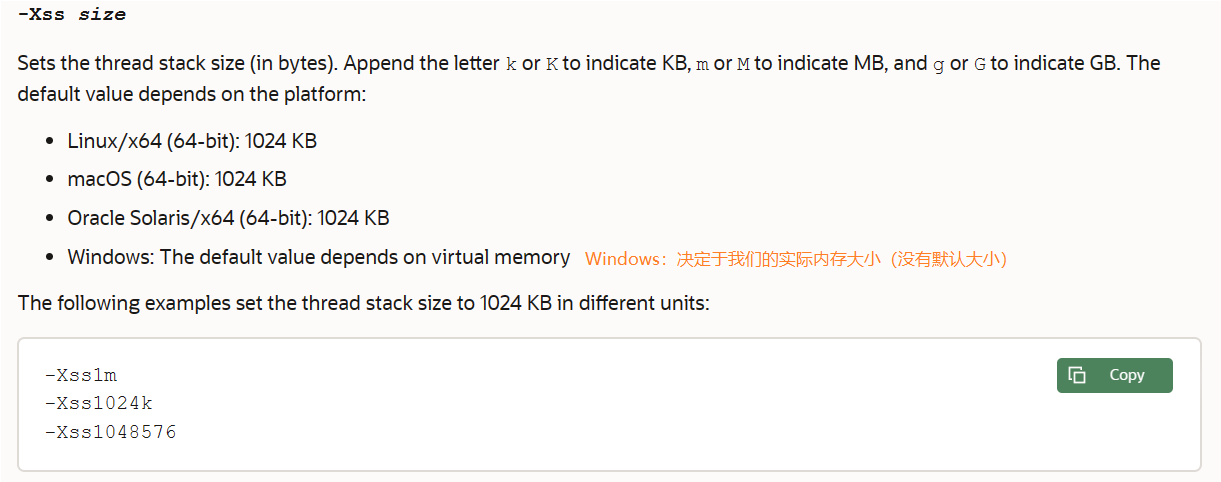Click the uppercase 'G' code letter
Screen dimensions: 1221x482
click(980, 64)
